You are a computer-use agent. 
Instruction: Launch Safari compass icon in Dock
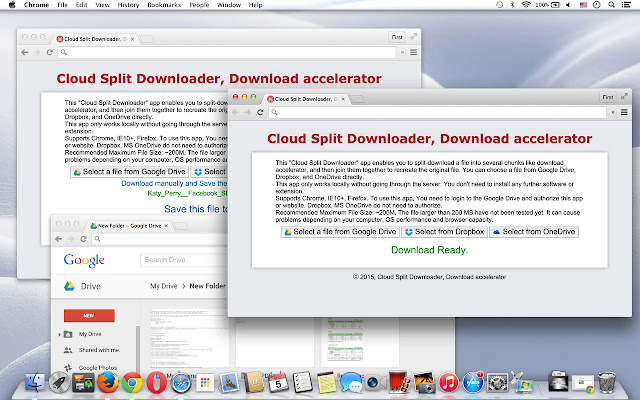[181, 382]
